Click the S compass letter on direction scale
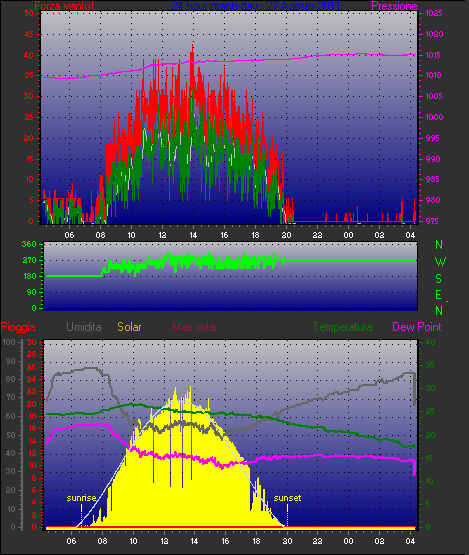The height and width of the screenshot is (555, 469). (439, 279)
